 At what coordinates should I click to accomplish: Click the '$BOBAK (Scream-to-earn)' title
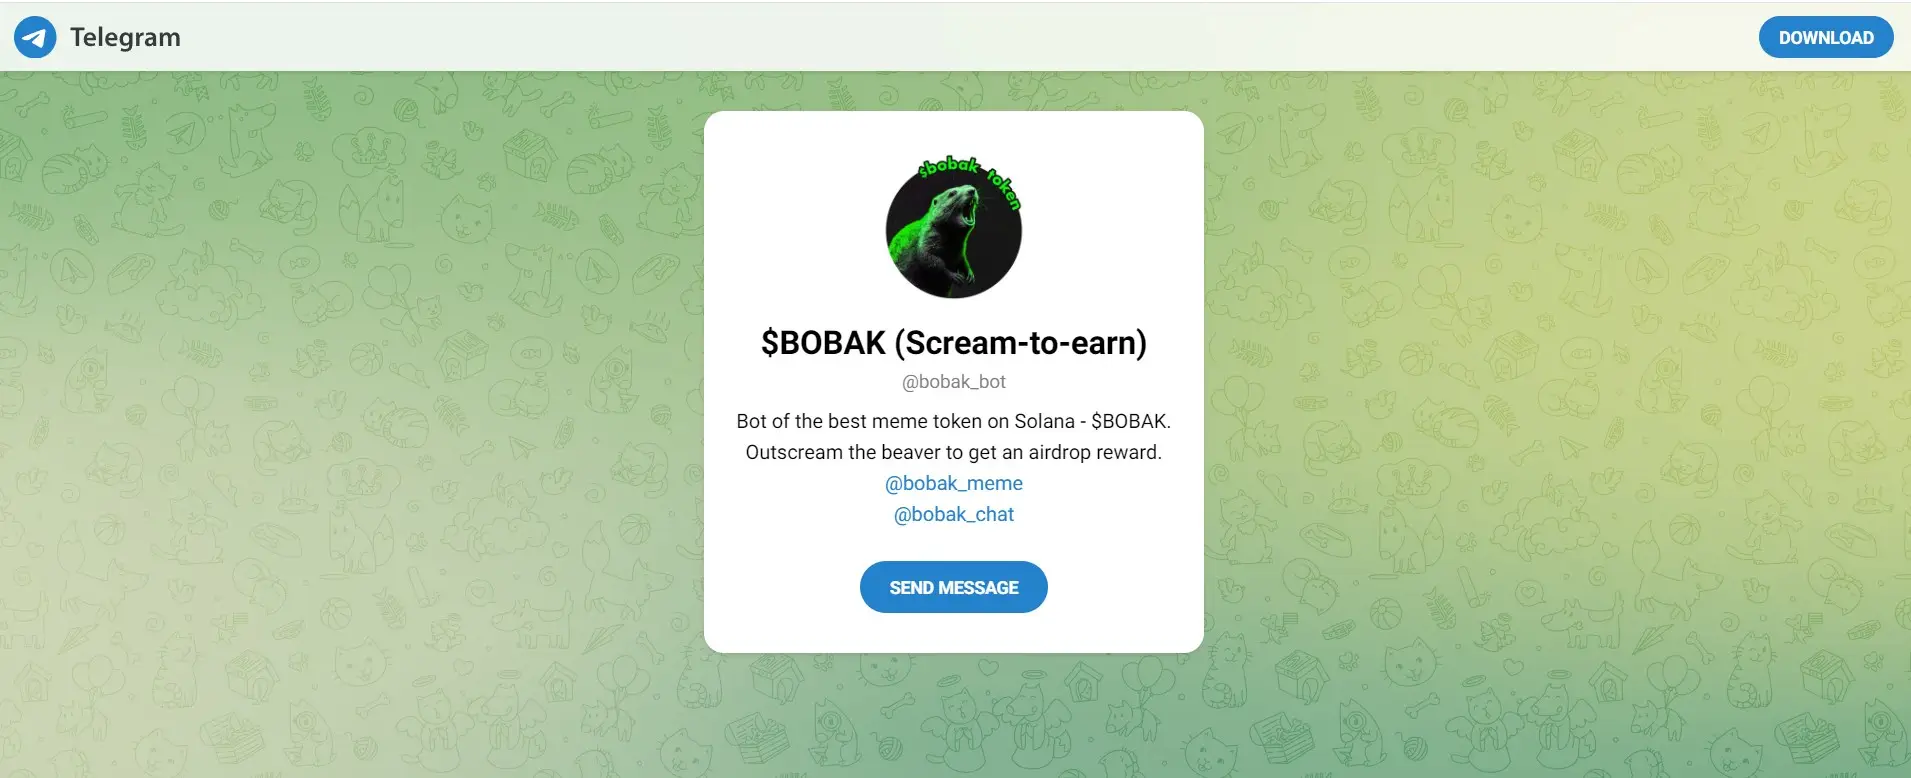[954, 342]
